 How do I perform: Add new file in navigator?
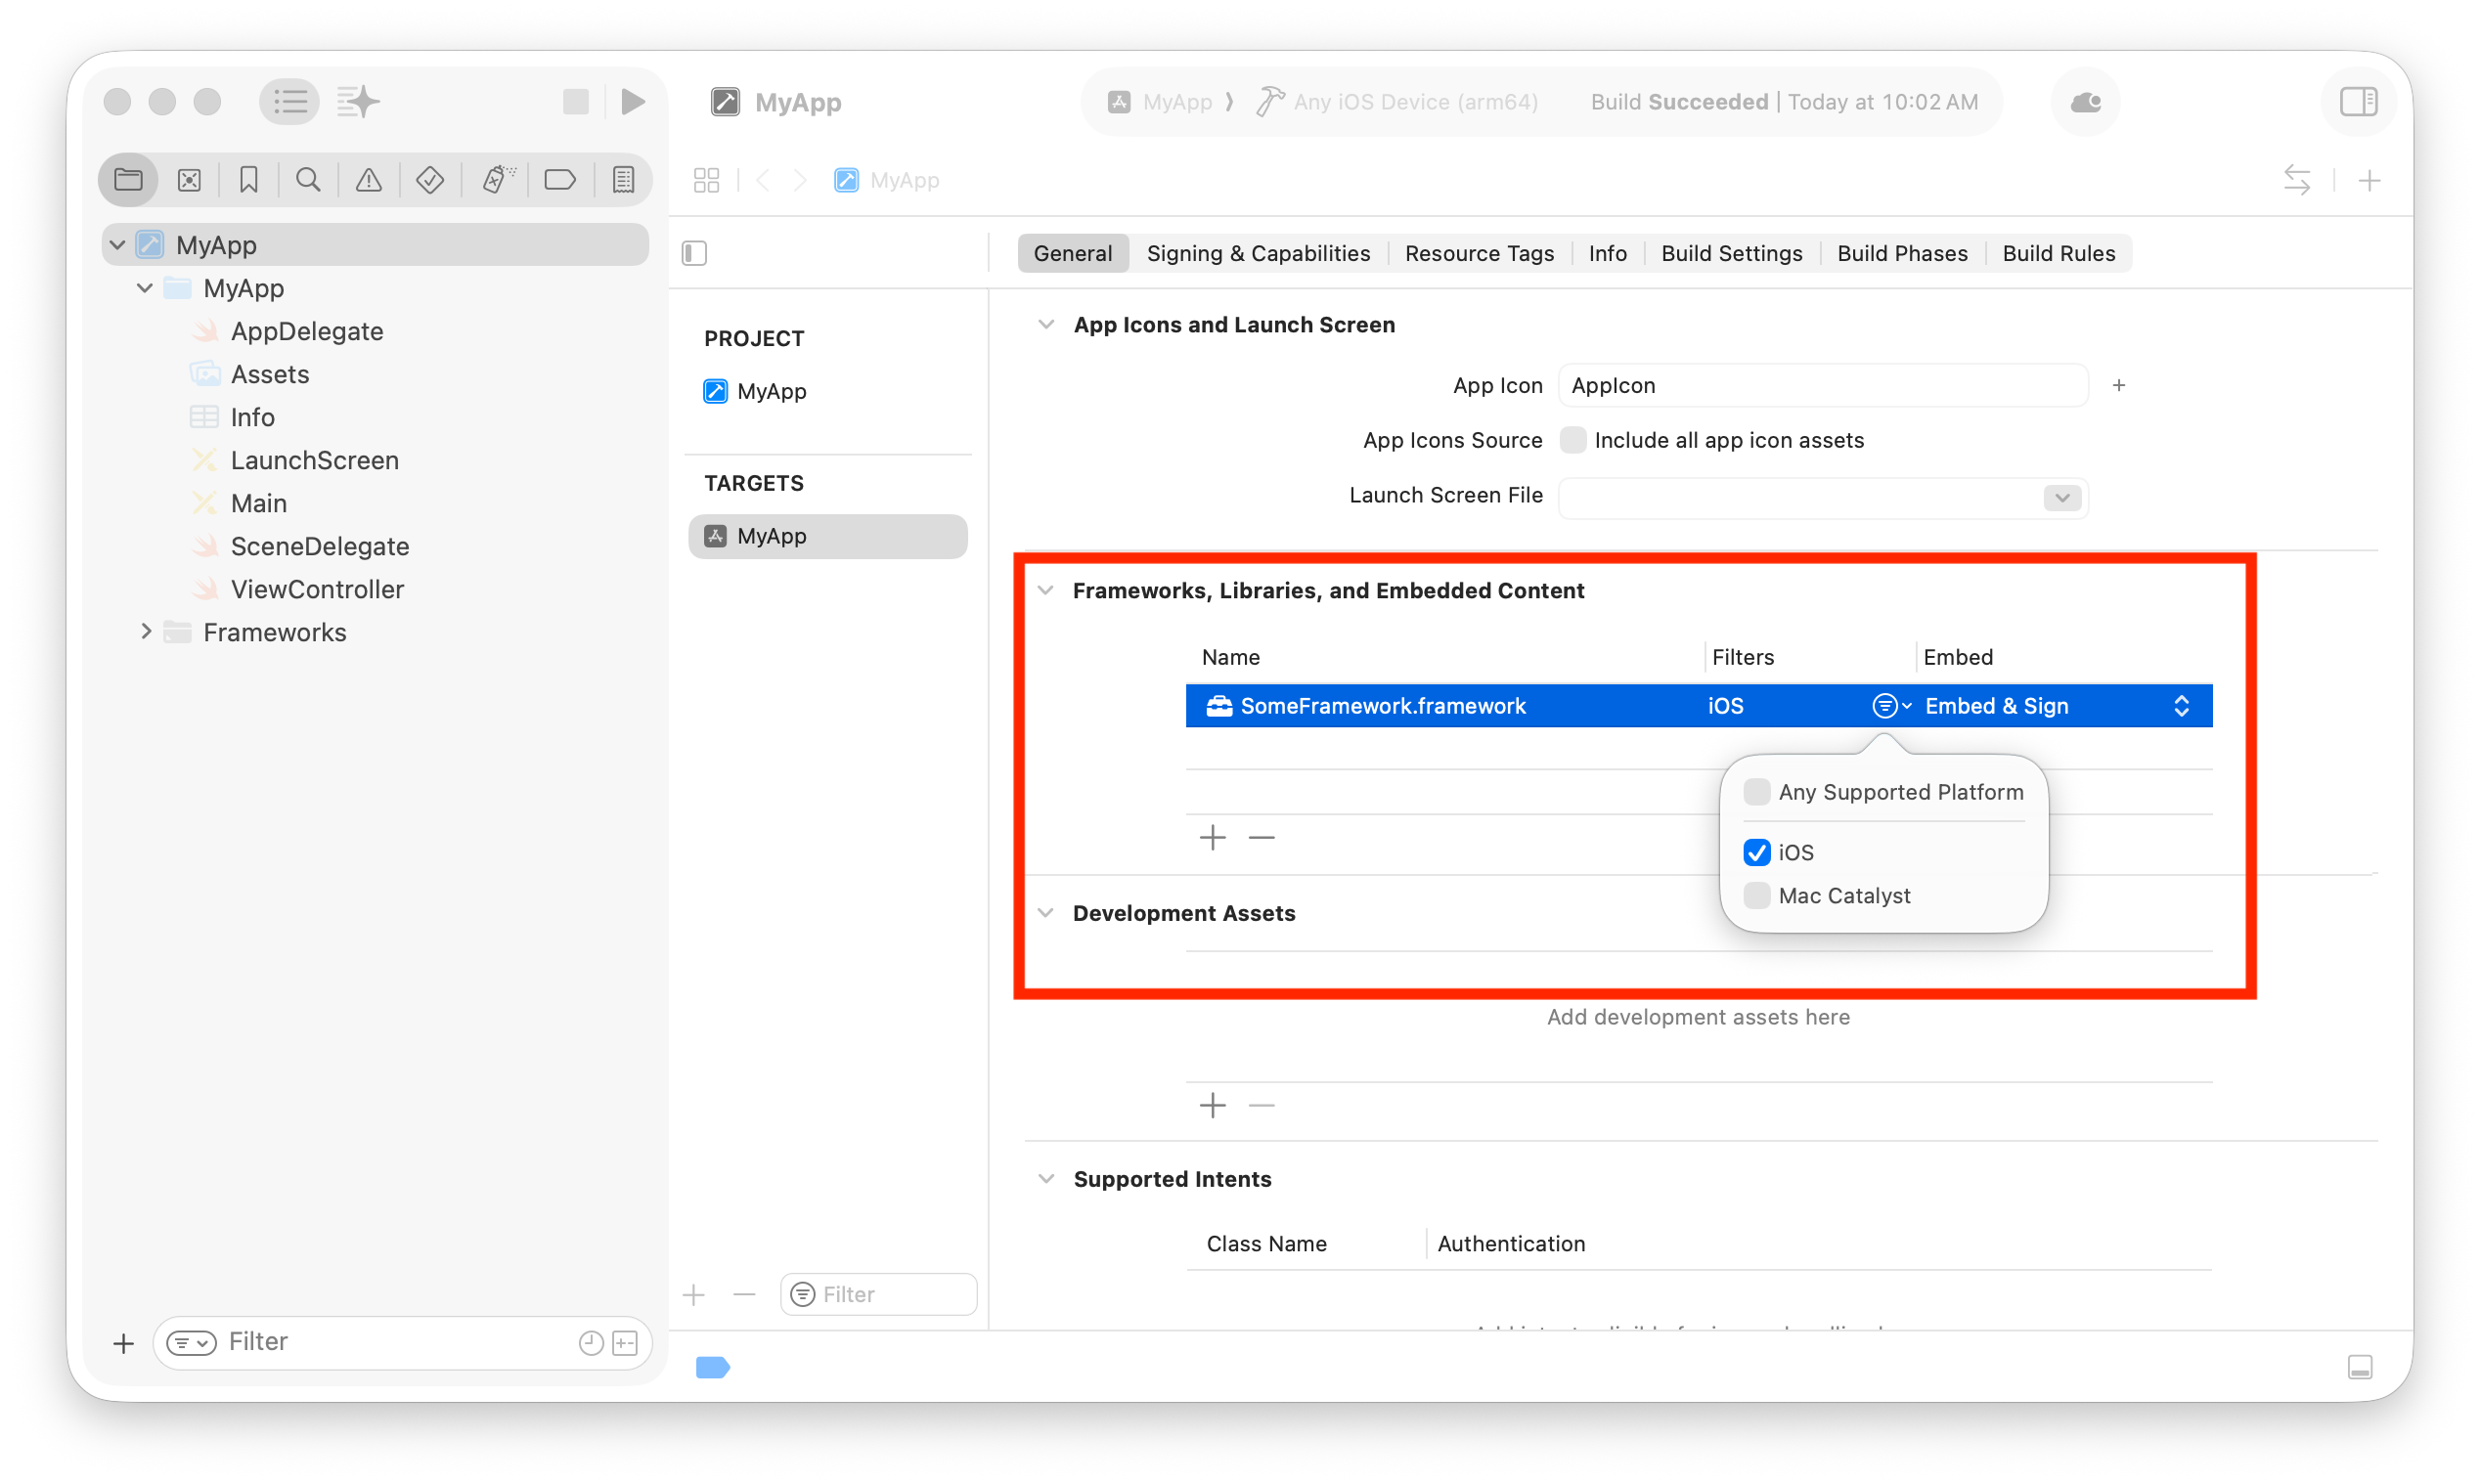(123, 1343)
